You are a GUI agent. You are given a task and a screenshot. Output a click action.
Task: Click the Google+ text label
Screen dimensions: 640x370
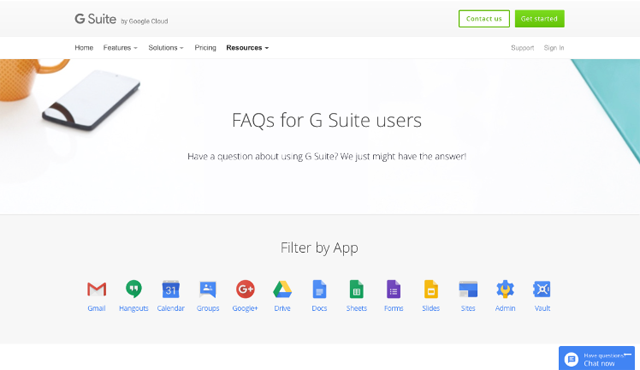pos(245,308)
